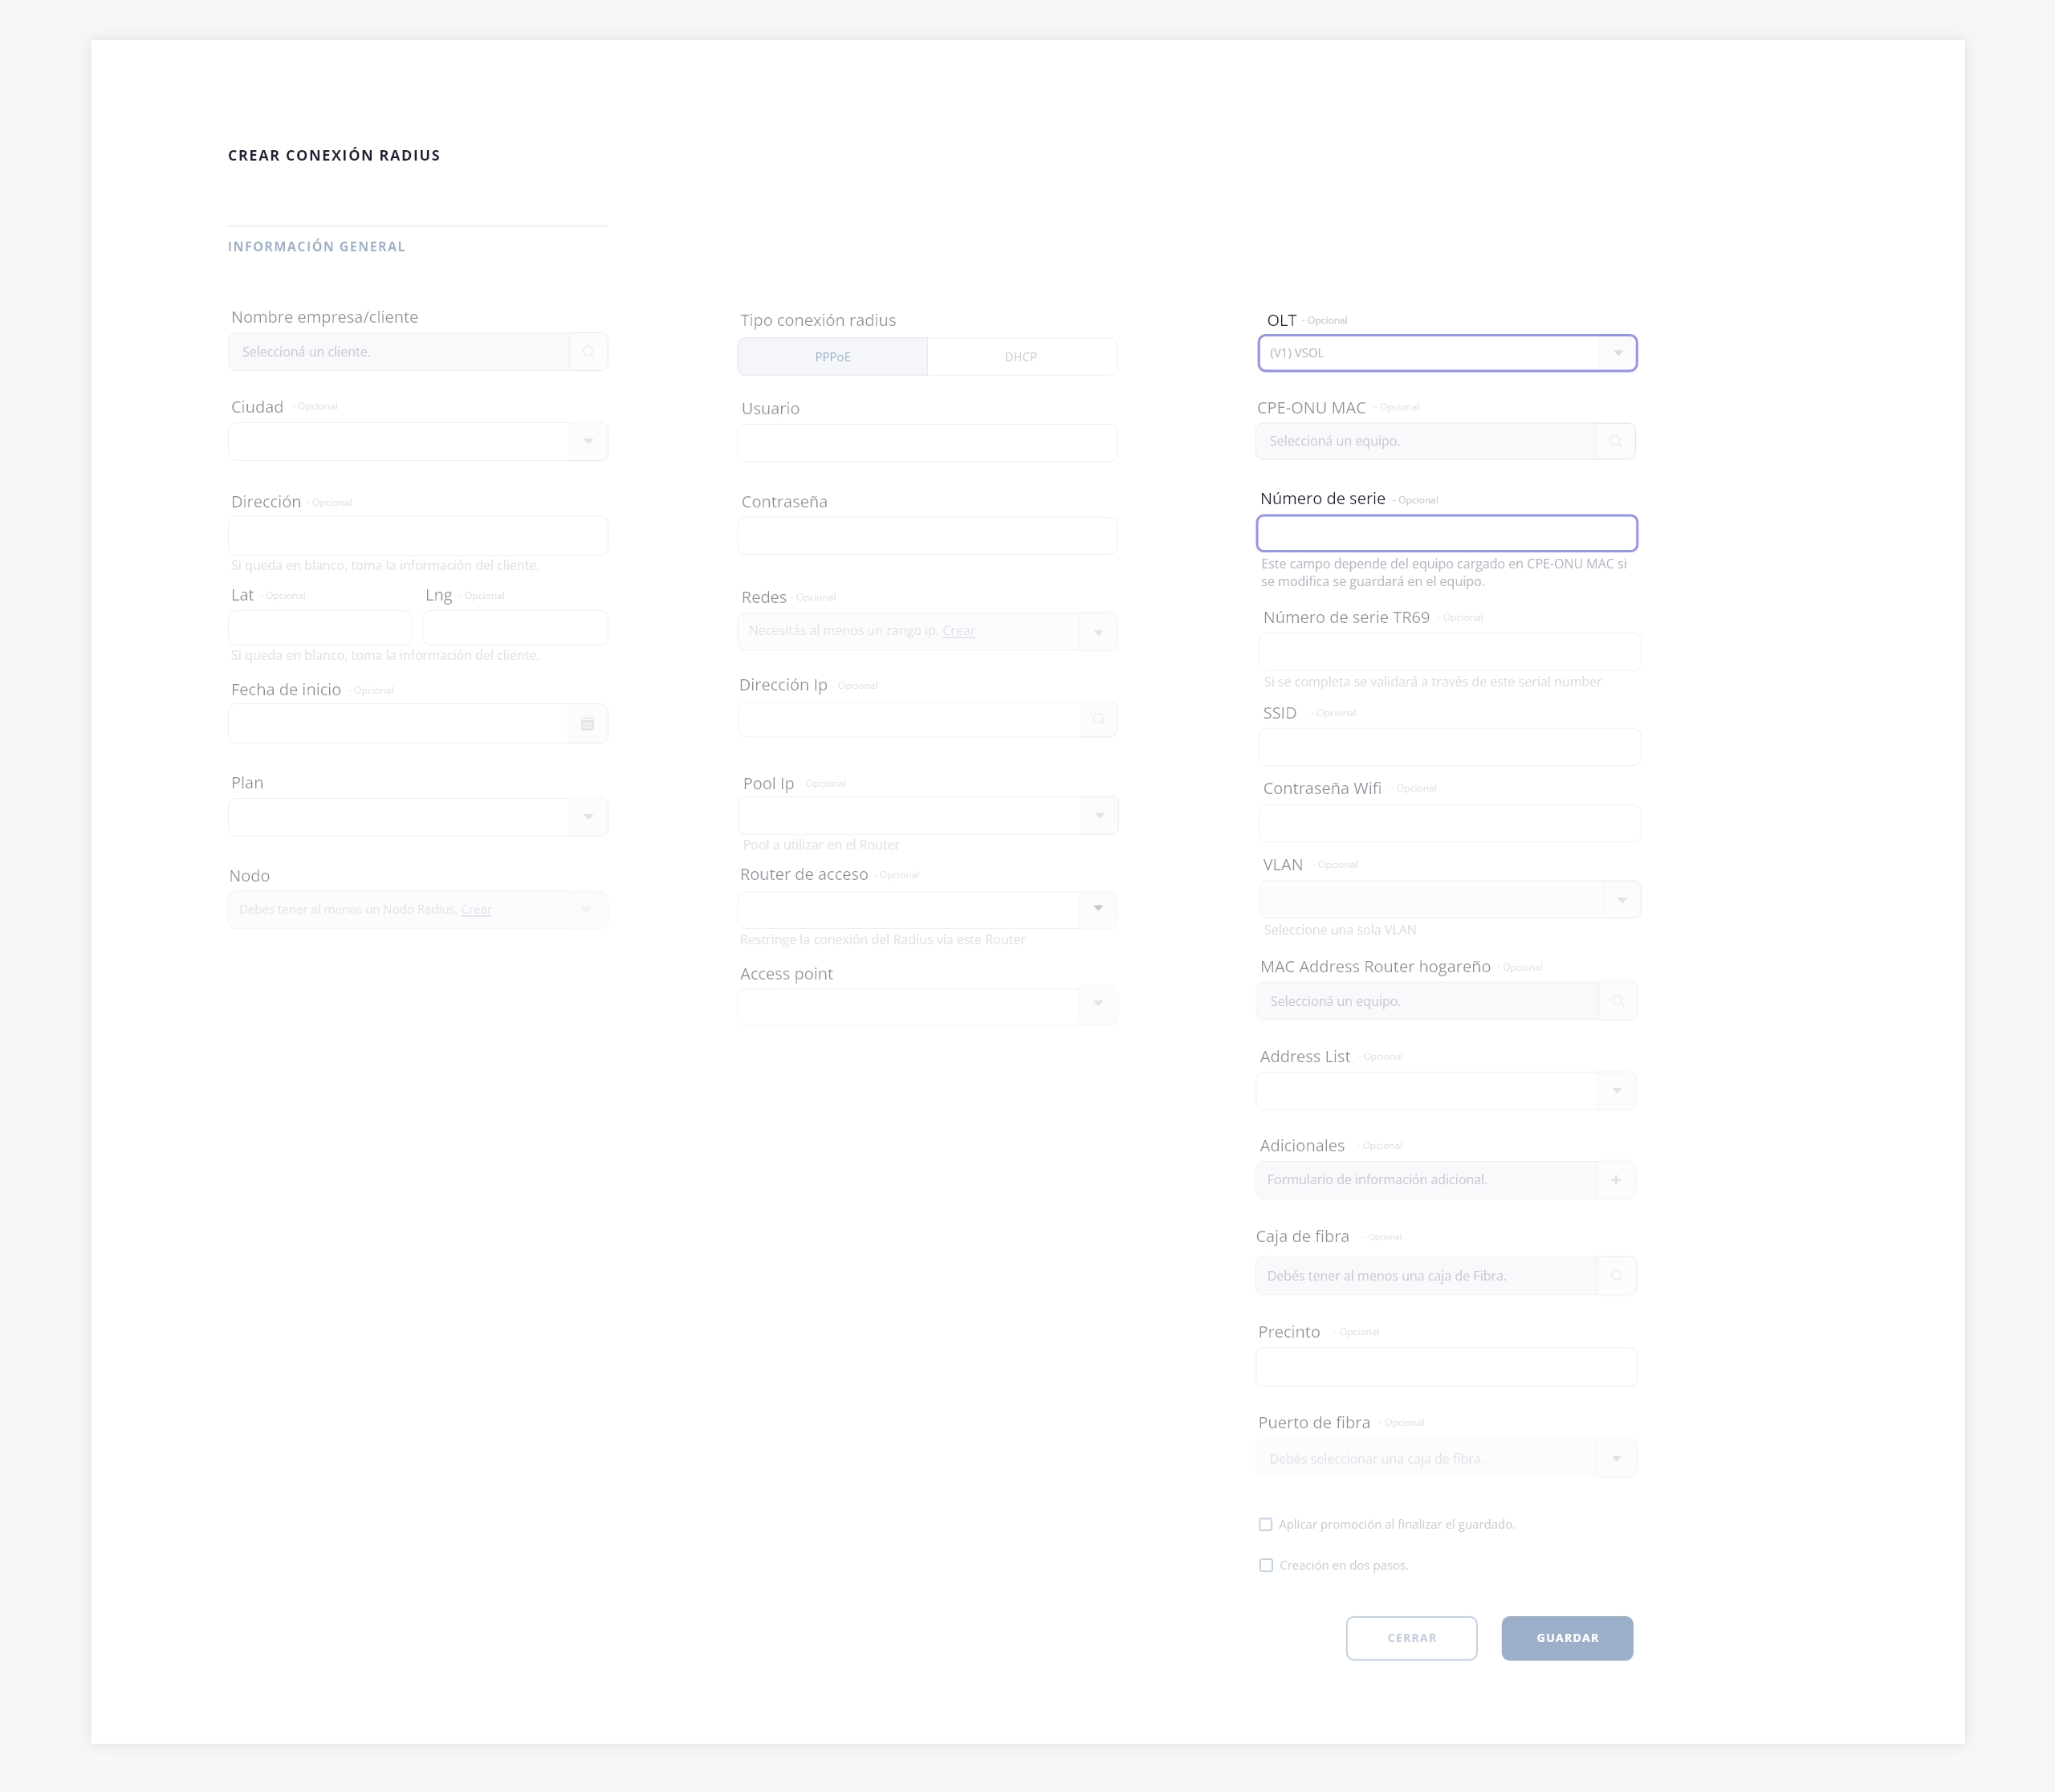This screenshot has width=2055, height=1792.
Task: Select PPPoE connection type
Action: (832, 357)
